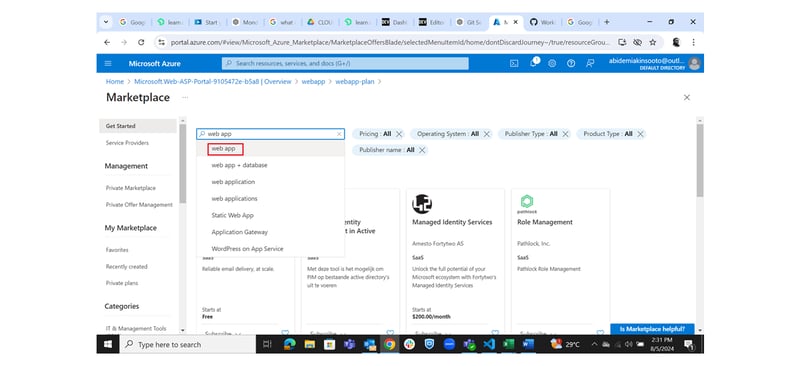Open the Operating System : All filter
Screen dimensions: 800x366
click(x=448, y=134)
